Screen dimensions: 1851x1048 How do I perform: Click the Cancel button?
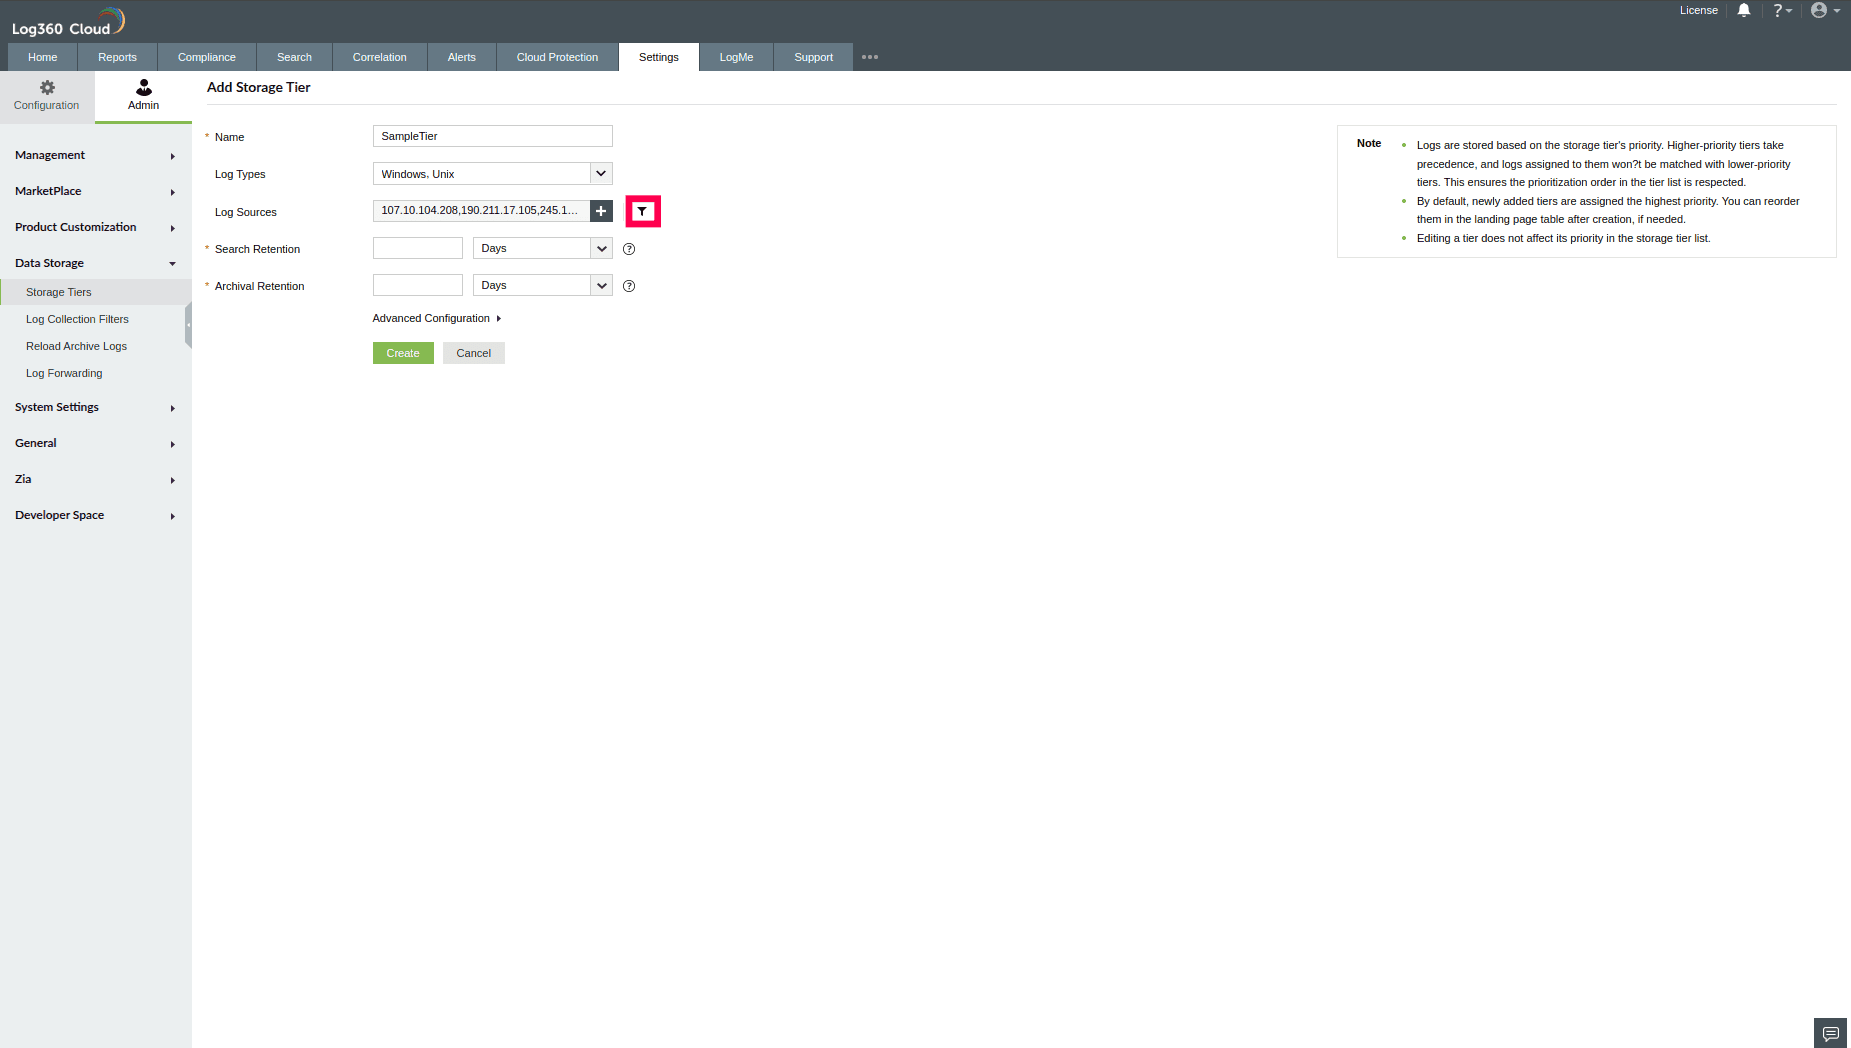(473, 353)
